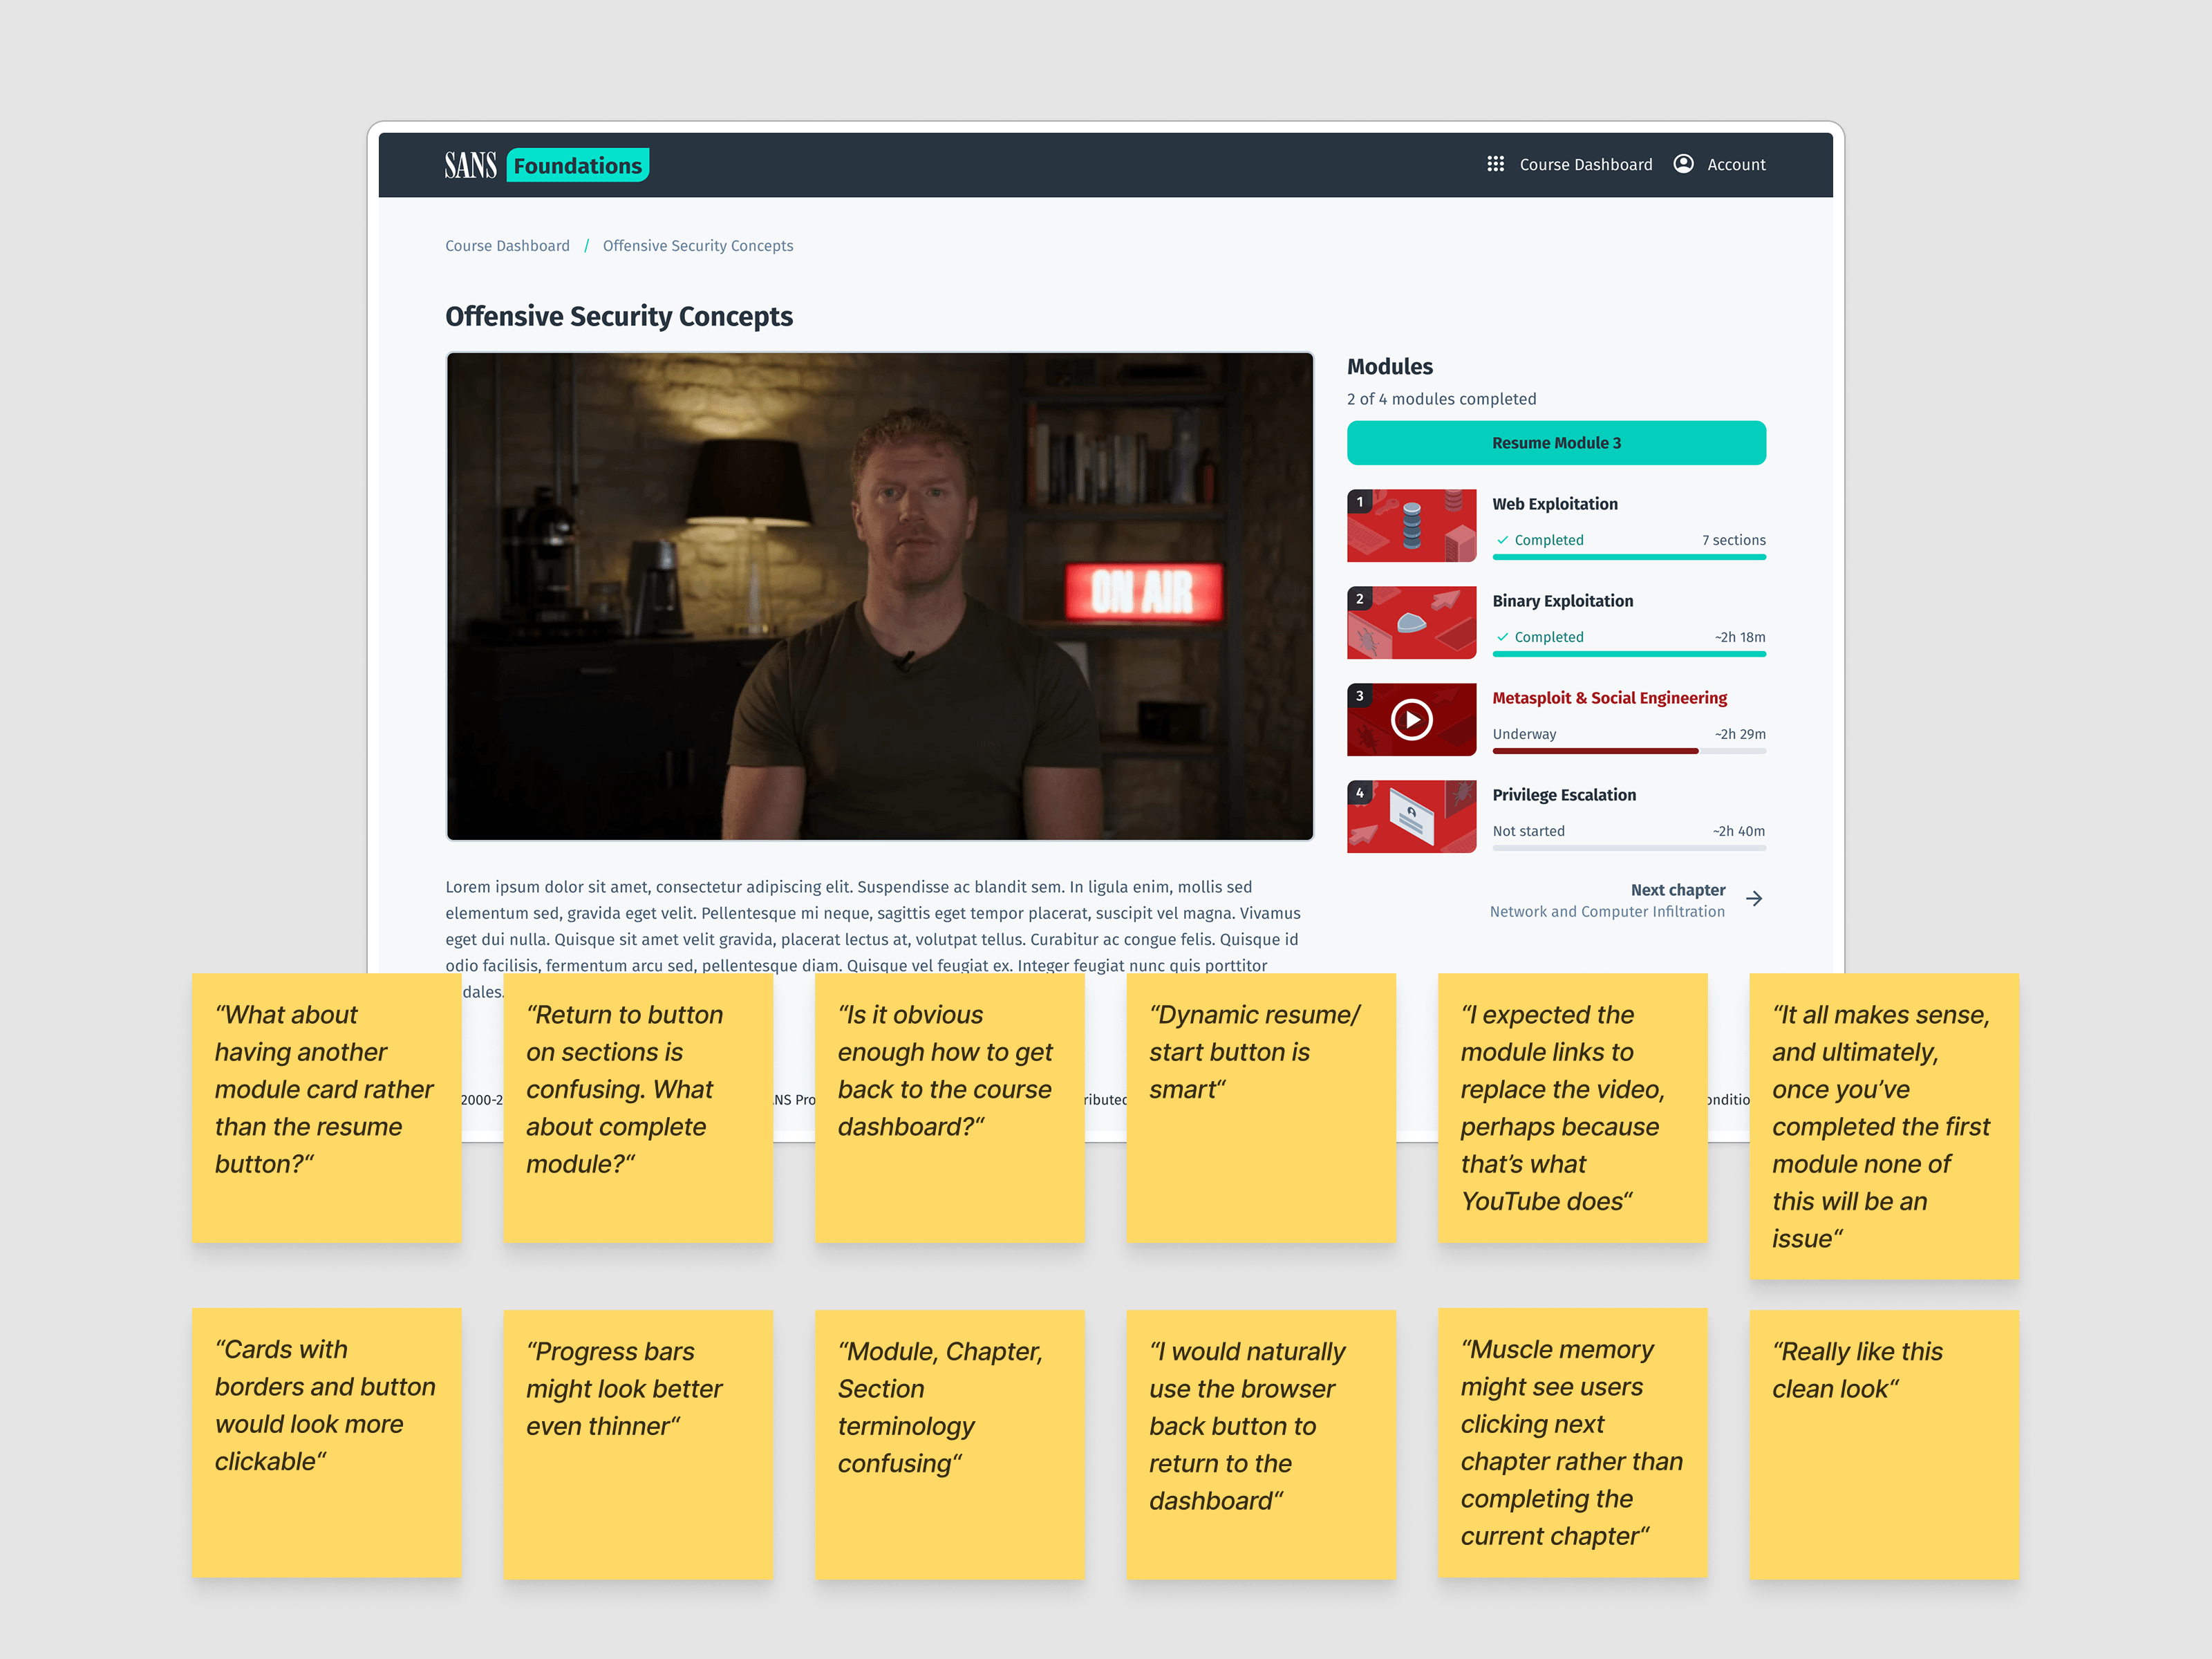Click the Next chapter arrow icon
2212x1659 pixels.
click(x=1754, y=899)
